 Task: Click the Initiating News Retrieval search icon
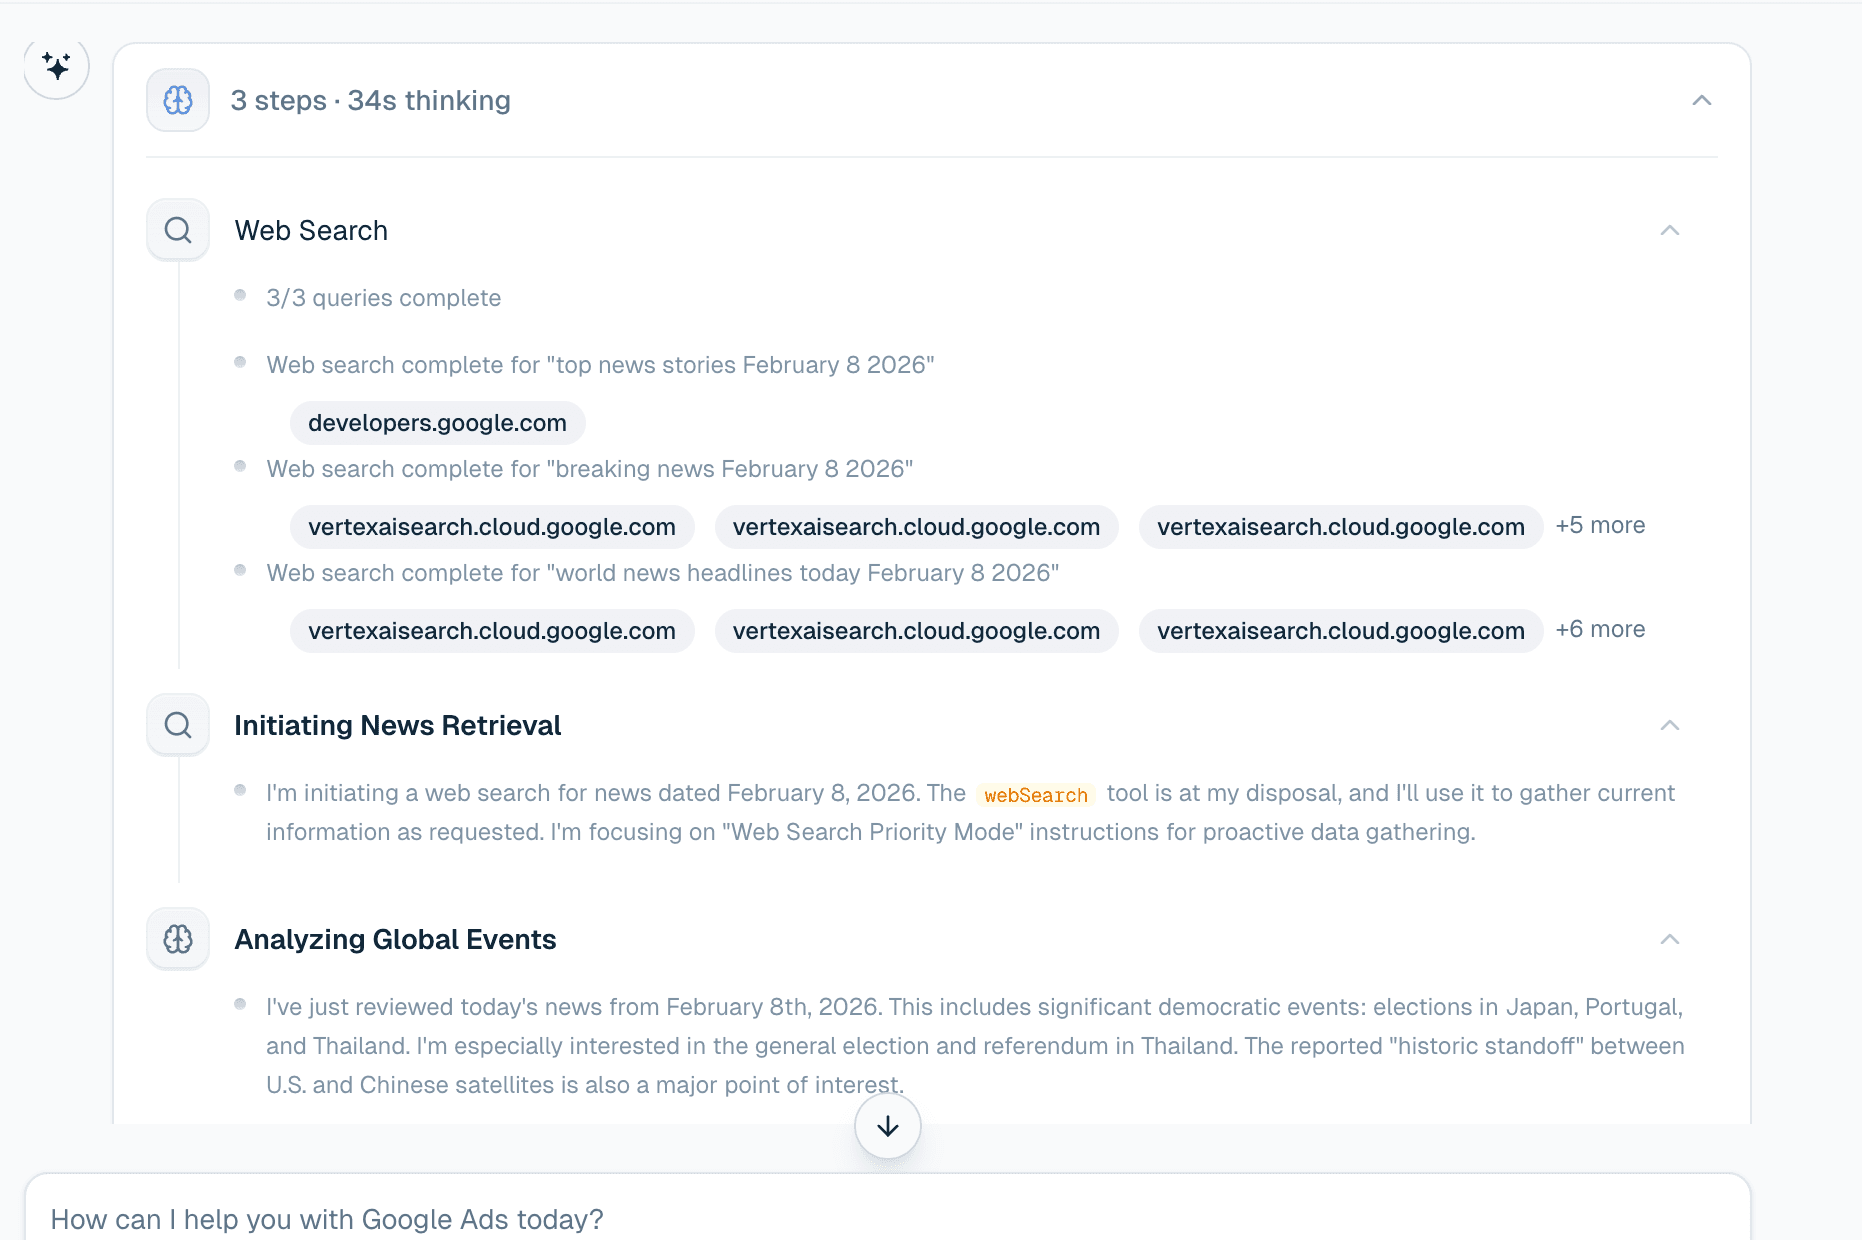178,725
